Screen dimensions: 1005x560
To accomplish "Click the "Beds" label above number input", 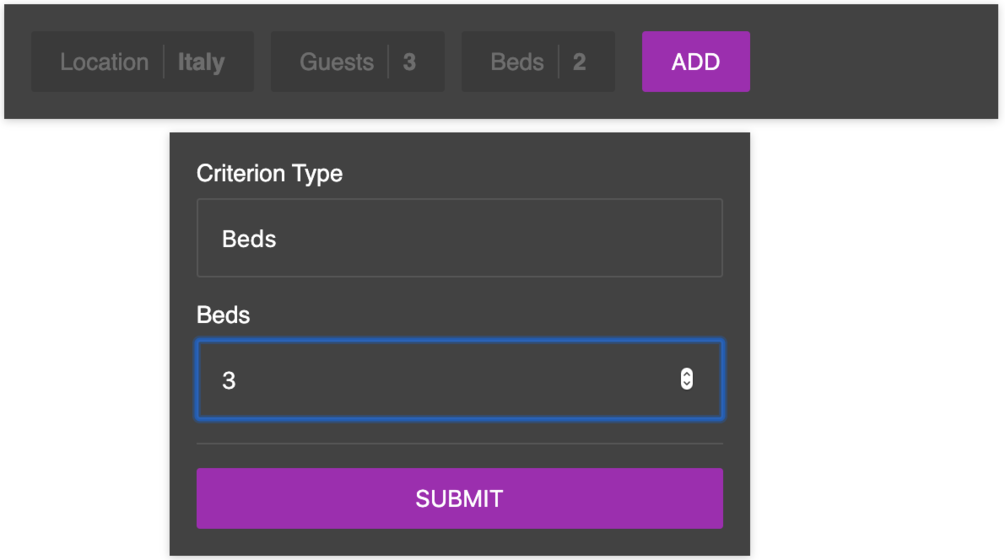I will [223, 315].
